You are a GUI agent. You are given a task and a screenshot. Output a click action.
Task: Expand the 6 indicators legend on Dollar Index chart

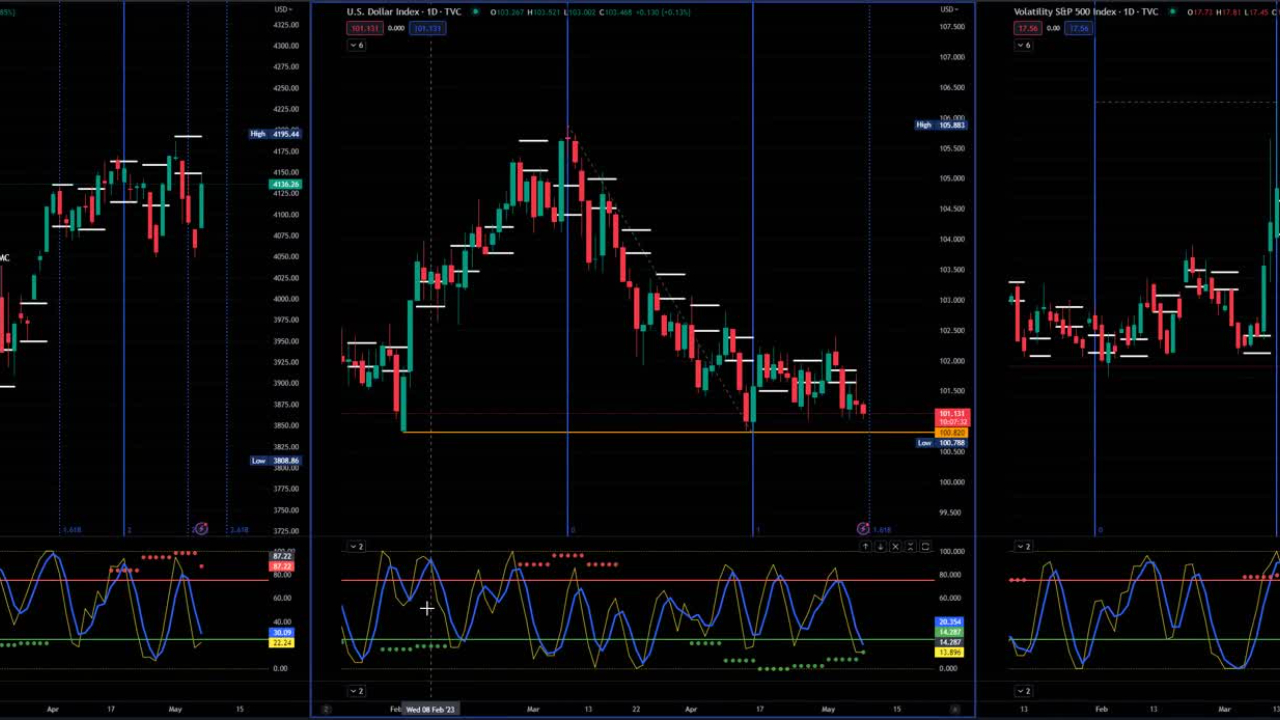[x=357, y=45]
